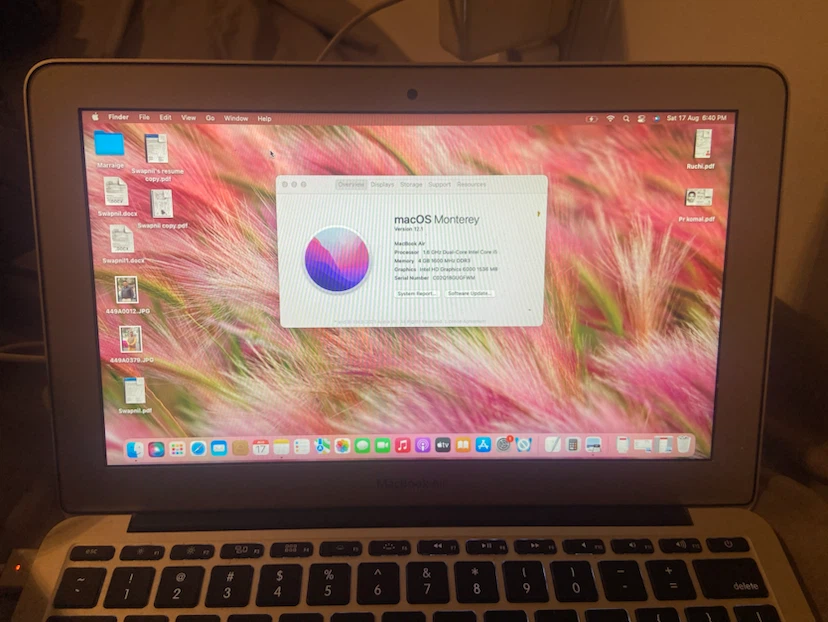Switch to the Displays tab

(382, 184)
